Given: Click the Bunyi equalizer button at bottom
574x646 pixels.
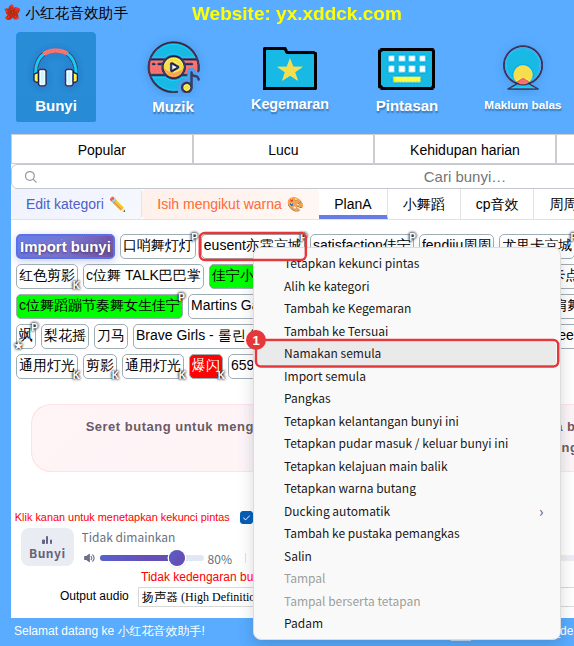Looking at the screenshot, I should pos(47,547).
